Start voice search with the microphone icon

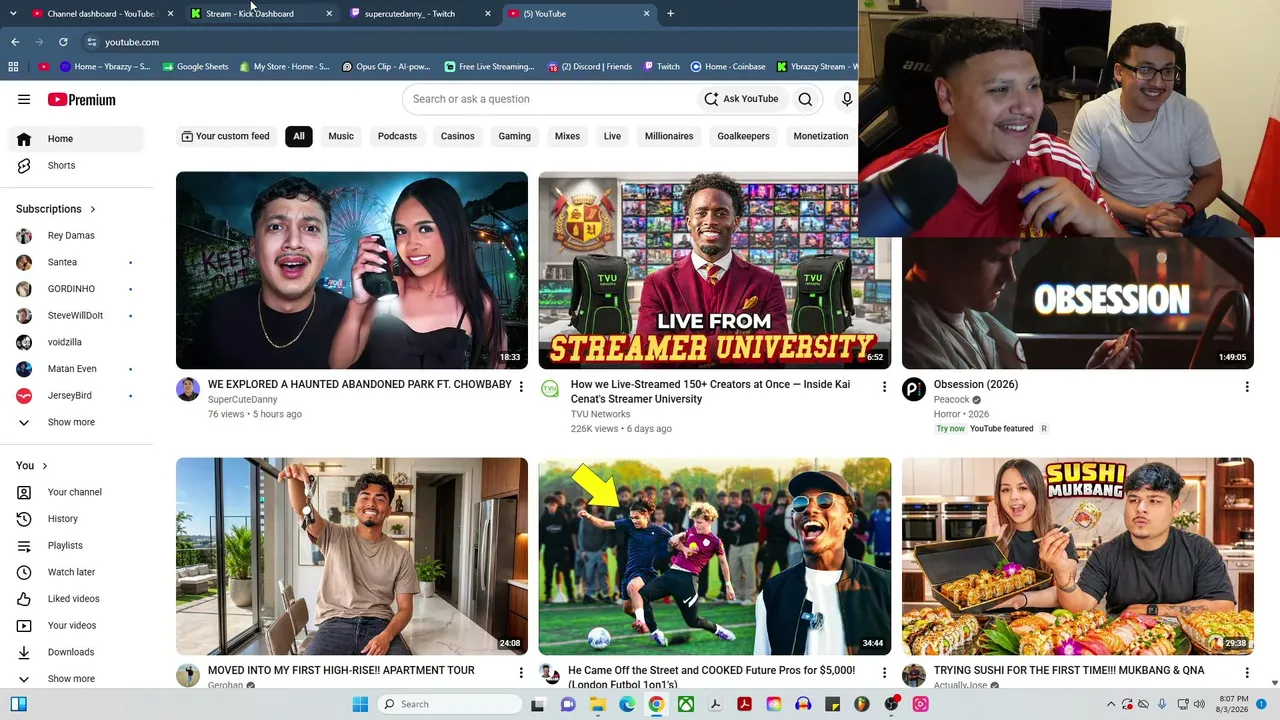click(847, 99)
